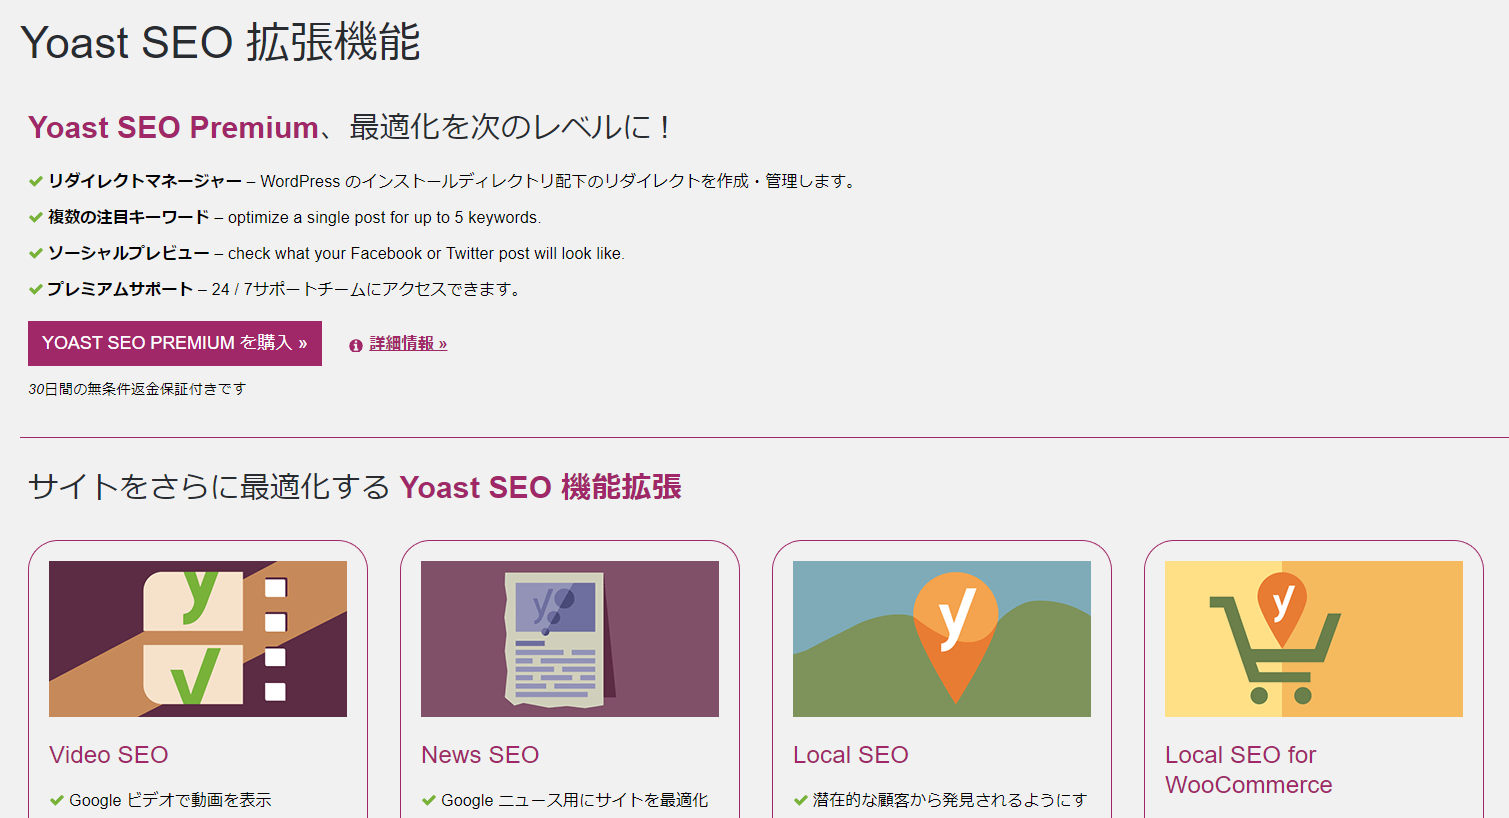This screenshot has height=818, width=1509.
Task: Click the 複数の注目キーワード feature text
Action: click(129, 217)
